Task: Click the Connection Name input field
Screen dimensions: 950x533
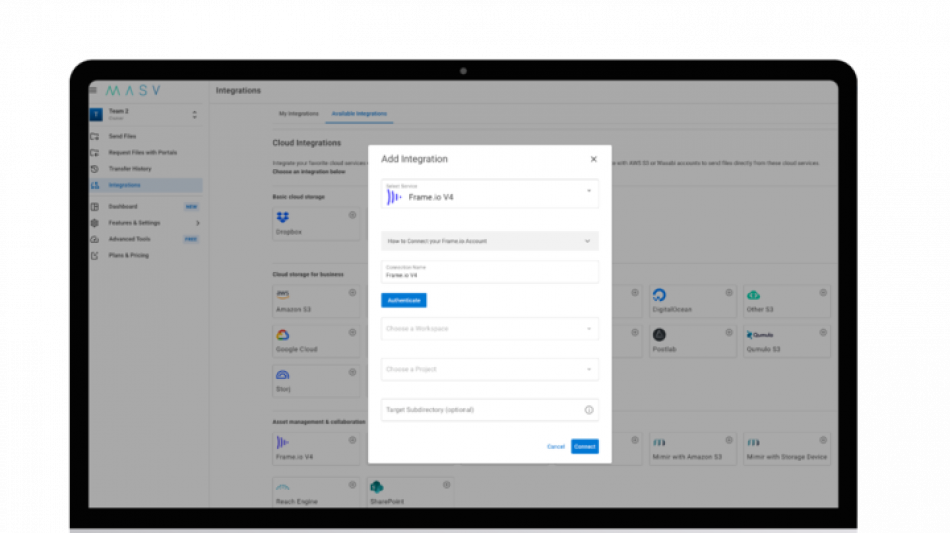Action: pyautogui.click(x=490, y=272)
